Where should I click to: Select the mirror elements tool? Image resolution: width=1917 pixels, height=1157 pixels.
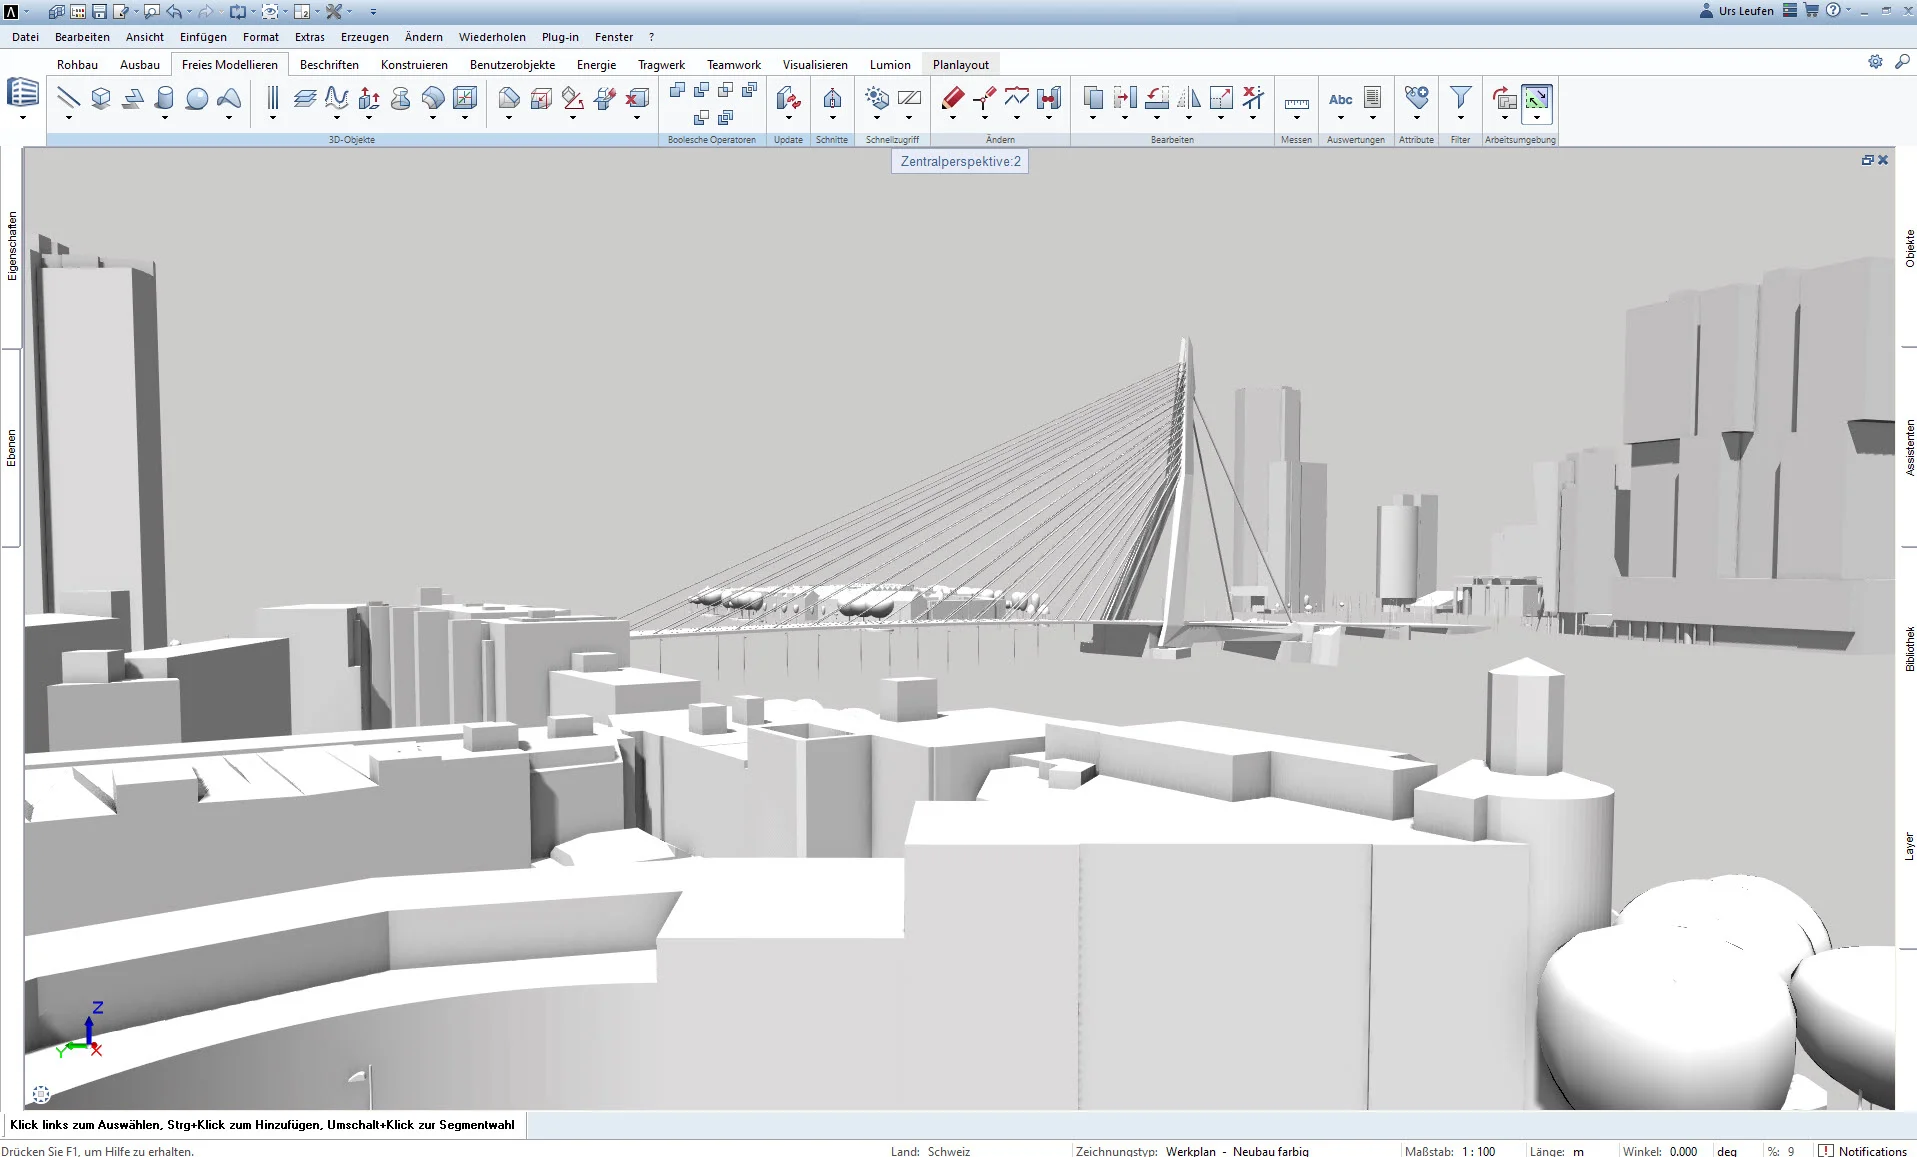tap(1189, 98)
